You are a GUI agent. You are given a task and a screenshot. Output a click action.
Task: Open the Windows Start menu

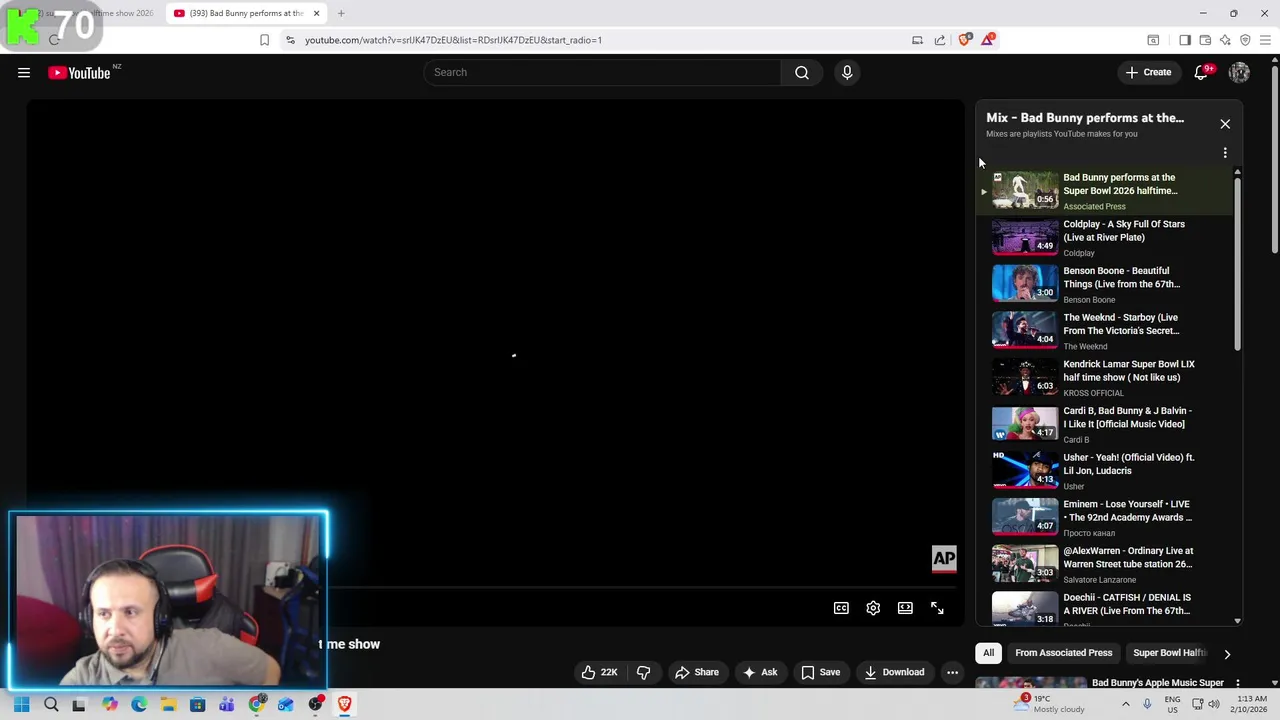tap(21, 704)
